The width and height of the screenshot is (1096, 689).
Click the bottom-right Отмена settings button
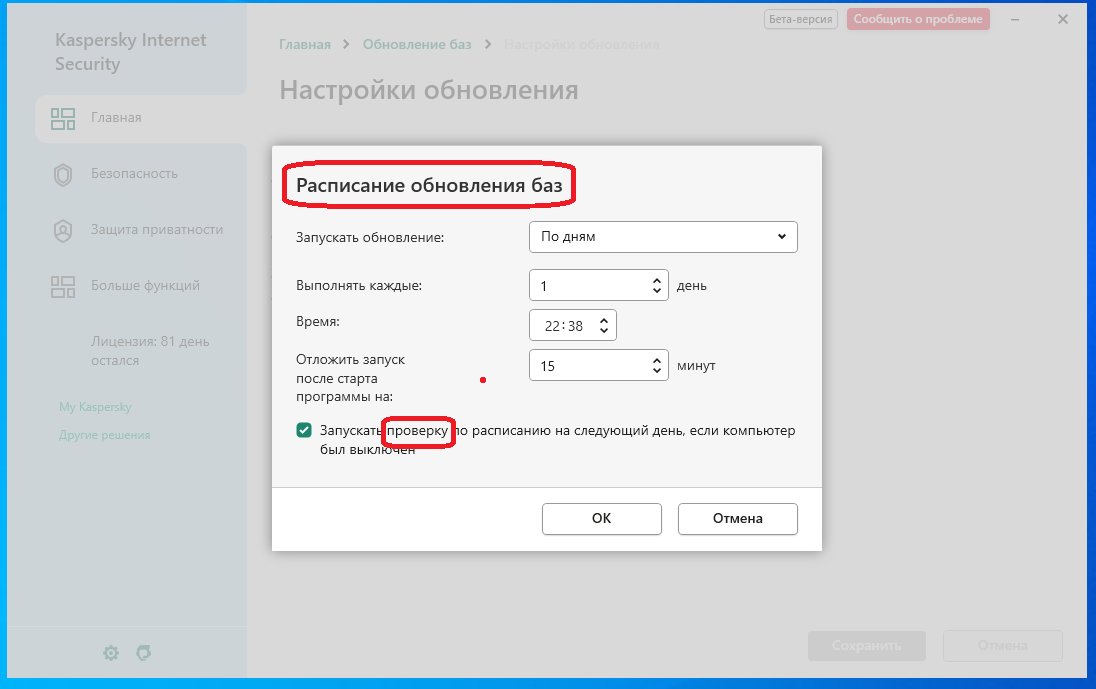click(1002, 646)
